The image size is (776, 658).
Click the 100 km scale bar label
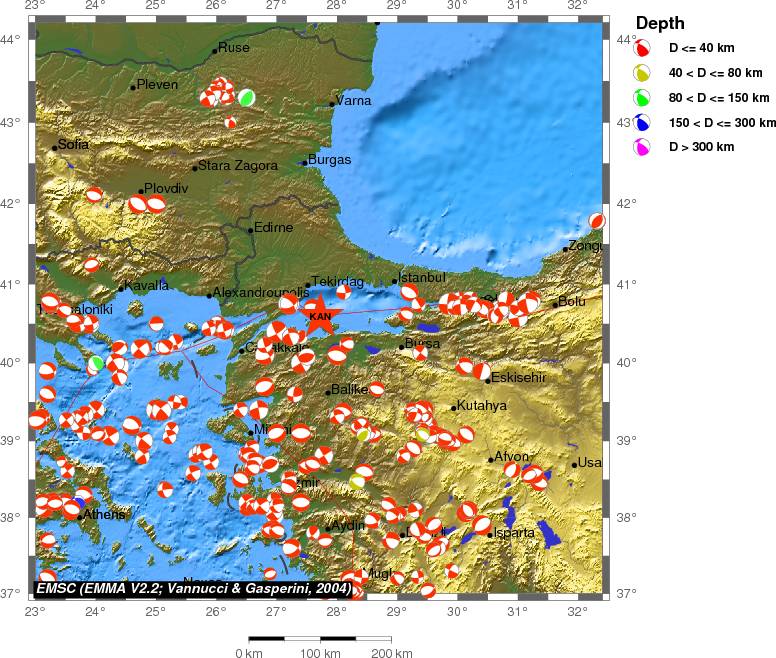[320, 652]
